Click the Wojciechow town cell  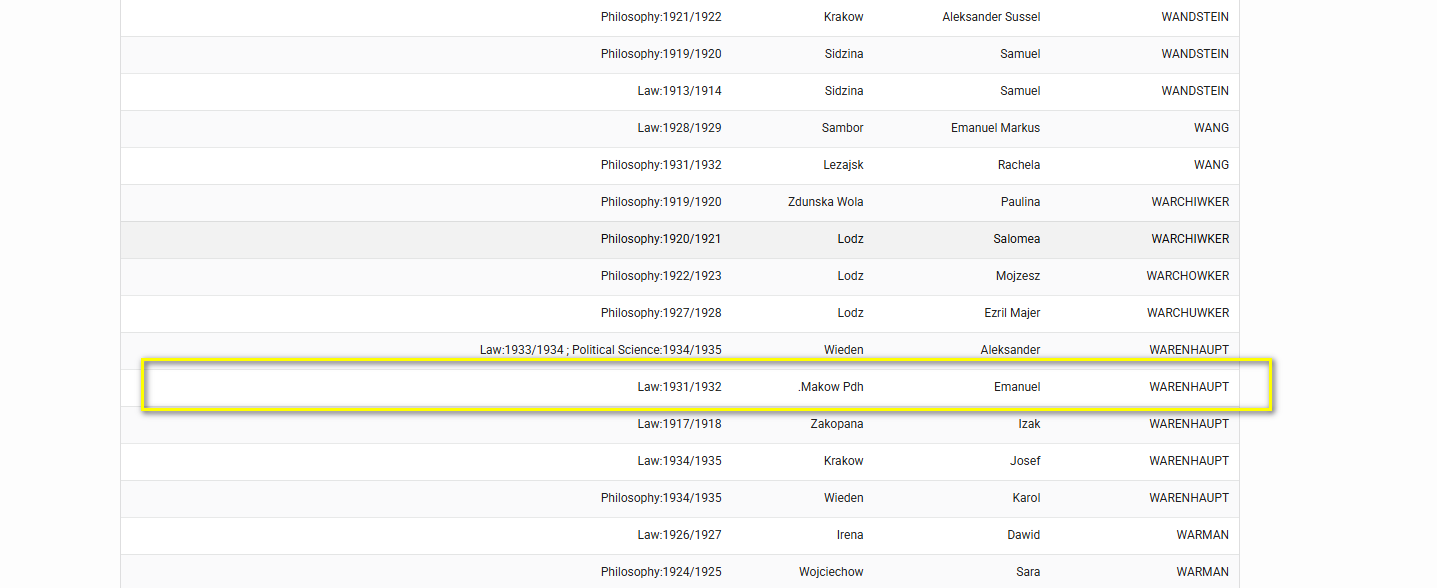click(x=831, y=572)
